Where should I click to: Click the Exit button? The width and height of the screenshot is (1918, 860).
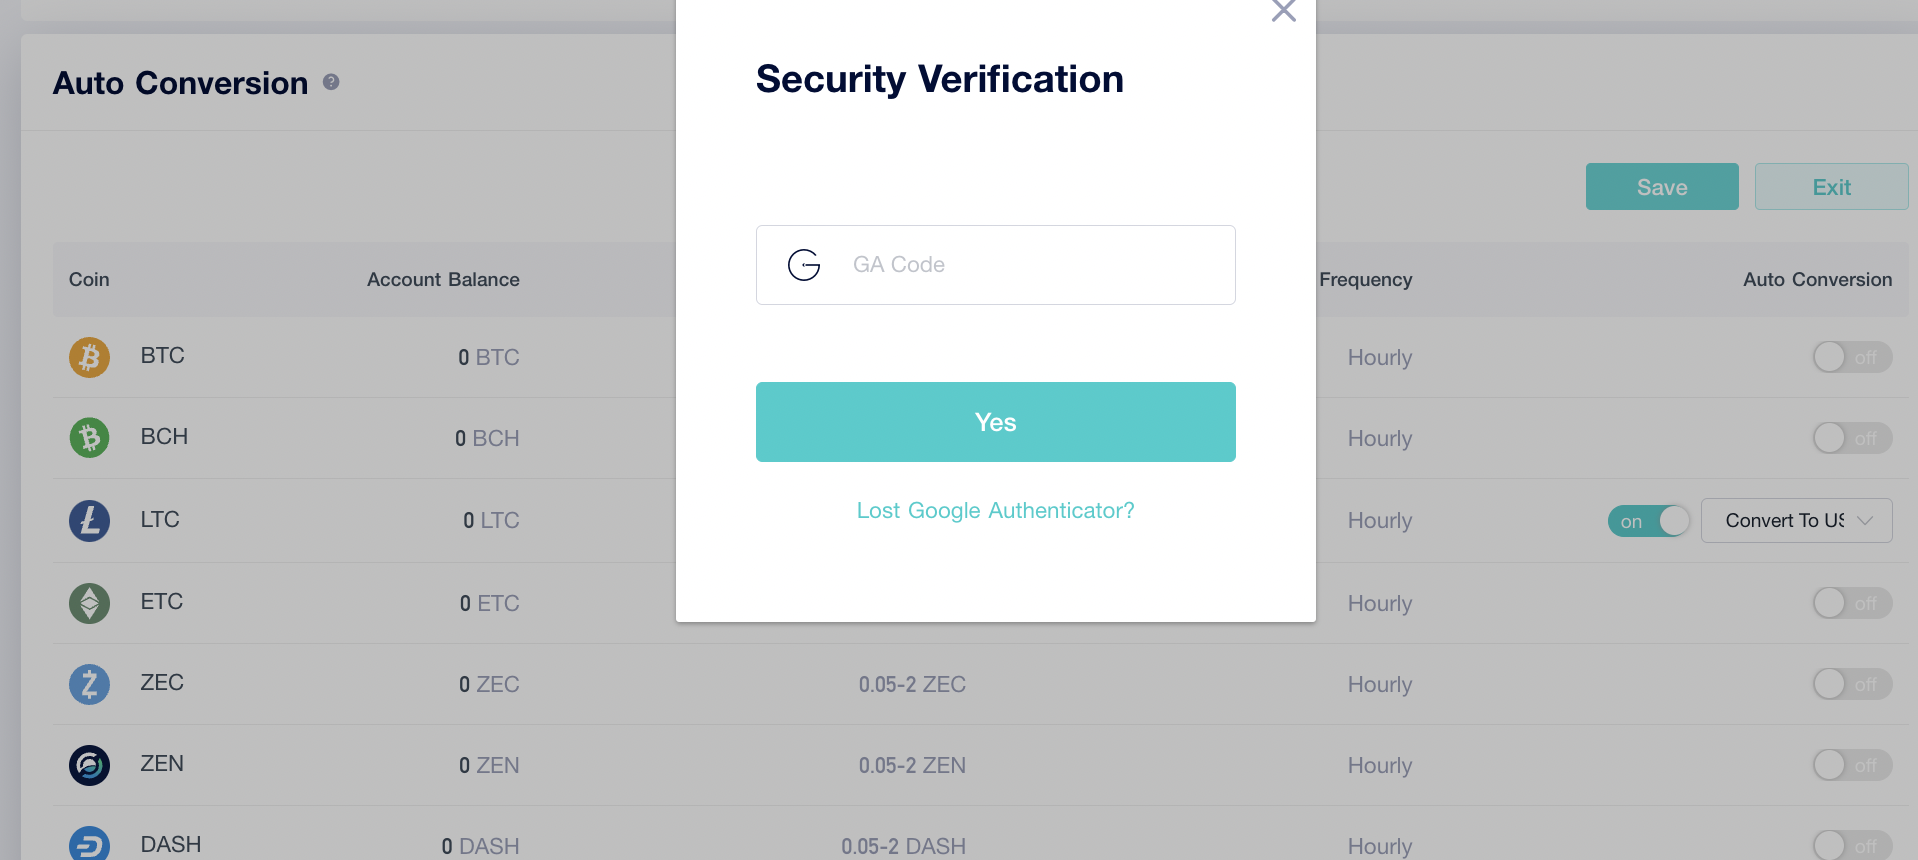pos(1830,187)
